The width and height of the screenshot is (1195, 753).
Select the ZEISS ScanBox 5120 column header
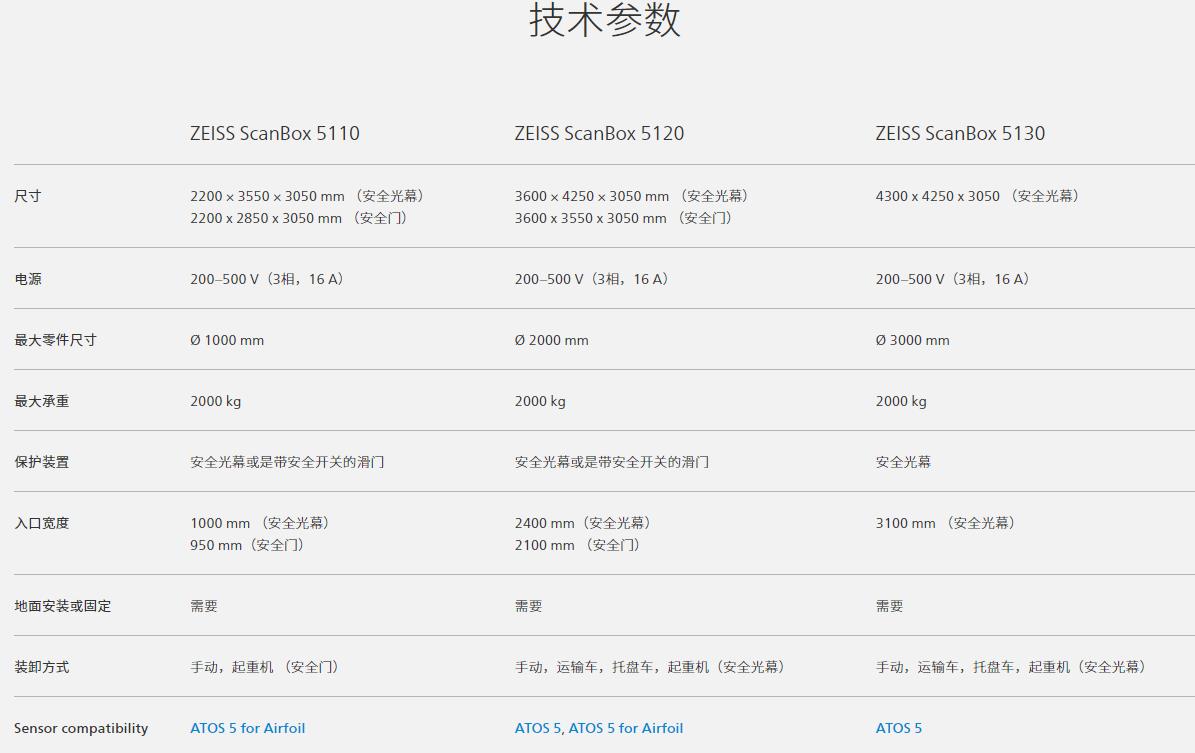600,133
